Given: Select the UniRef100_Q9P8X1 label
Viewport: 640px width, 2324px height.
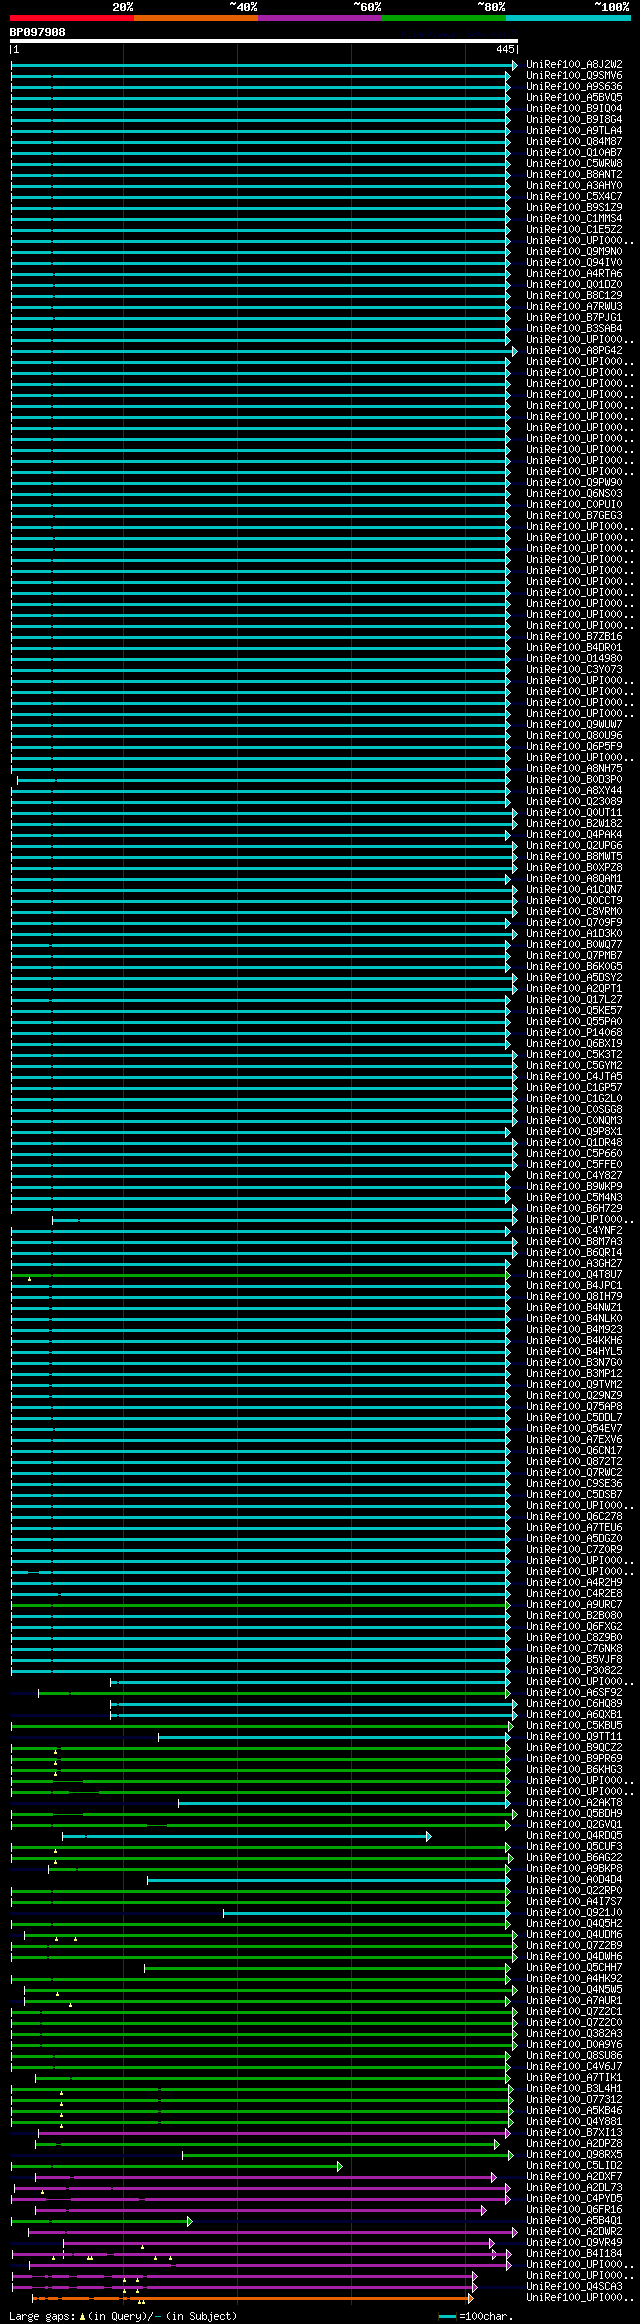Looking at the screenshot, I should point(574,1132).
